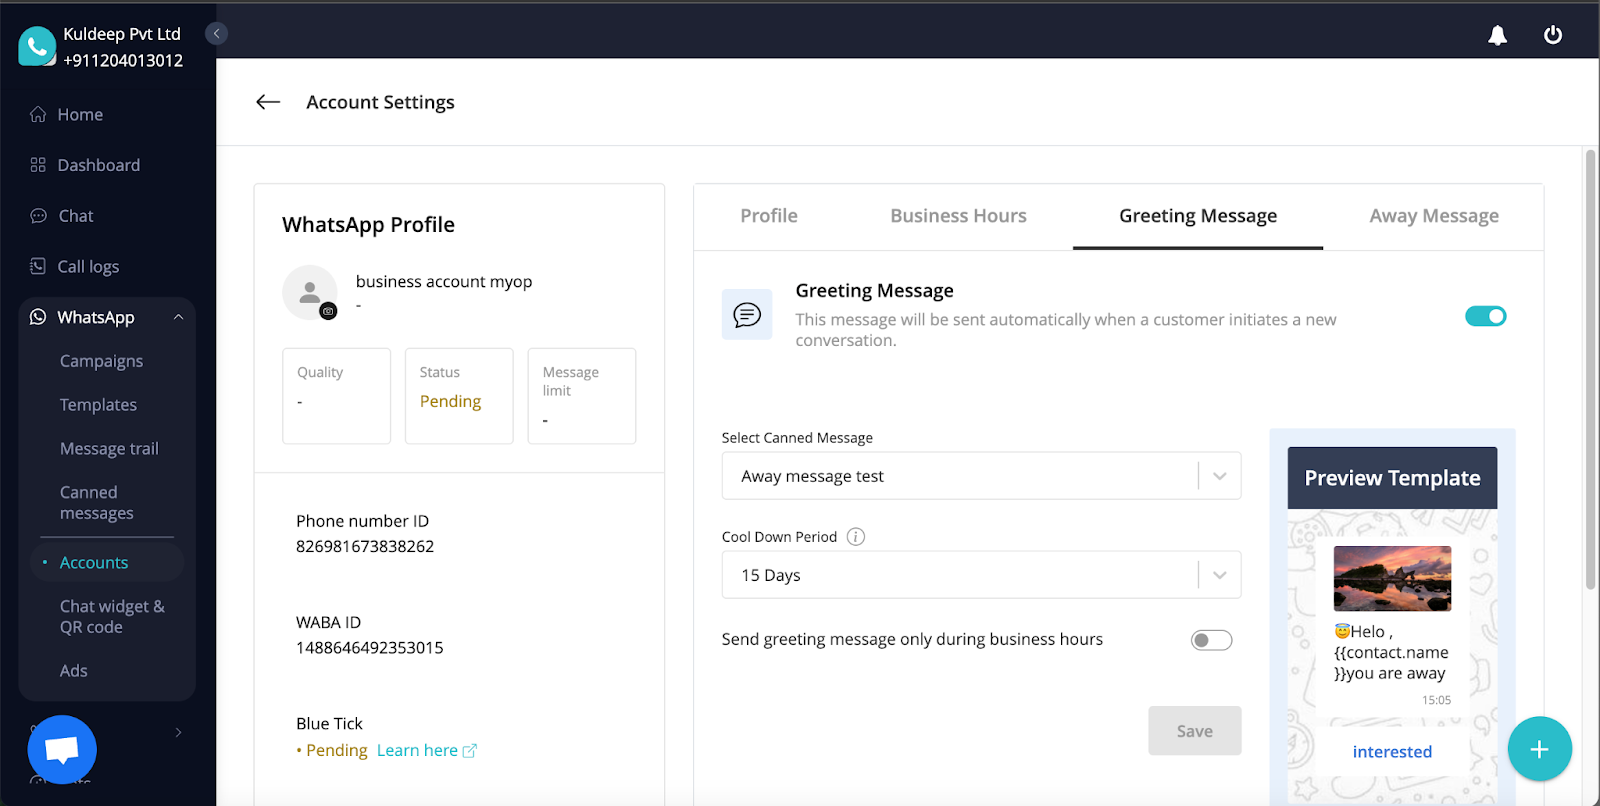Click the notification bell icon

pyautogui.click(x=1497, y=35)
